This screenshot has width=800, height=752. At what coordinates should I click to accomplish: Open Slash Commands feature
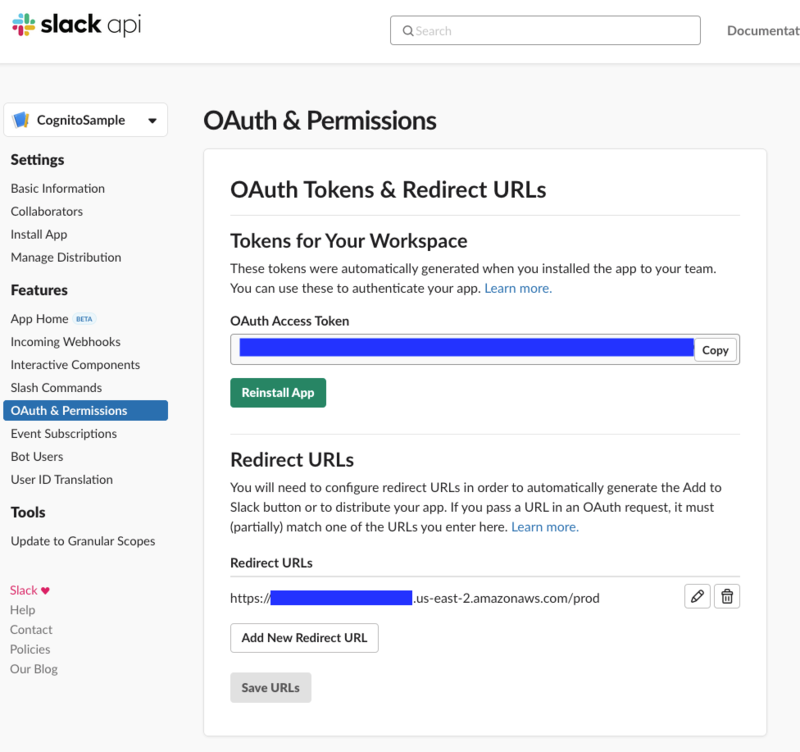point(56,388)
